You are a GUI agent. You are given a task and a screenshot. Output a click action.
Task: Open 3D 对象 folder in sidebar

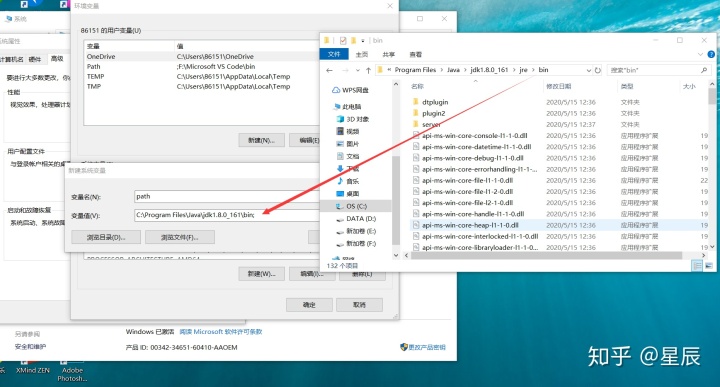353,119
